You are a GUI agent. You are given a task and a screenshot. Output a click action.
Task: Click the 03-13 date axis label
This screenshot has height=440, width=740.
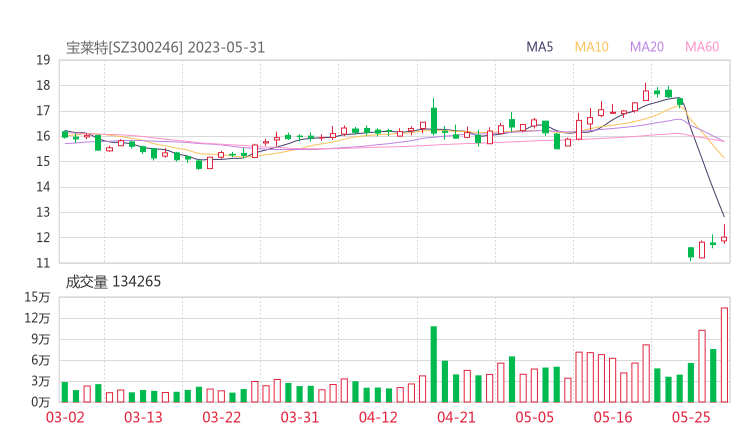(143, 417)
